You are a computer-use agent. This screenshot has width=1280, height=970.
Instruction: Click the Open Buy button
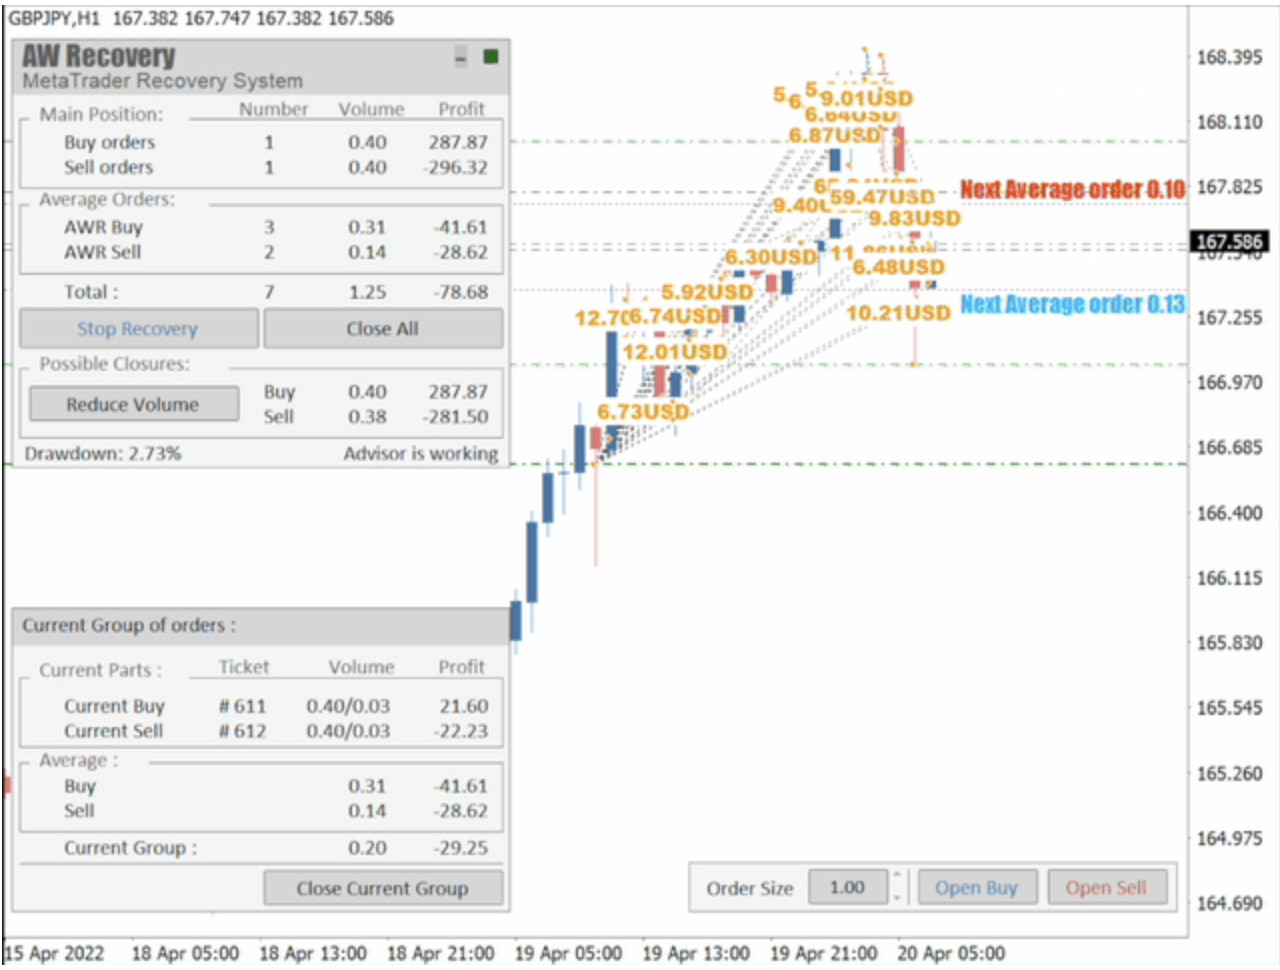[976, 887]
